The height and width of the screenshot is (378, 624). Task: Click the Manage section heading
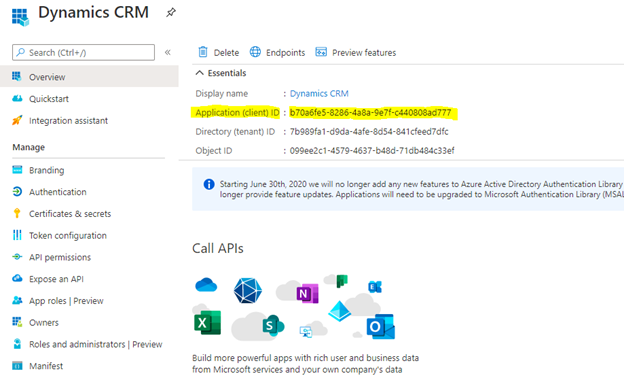[x=29, y=147]
